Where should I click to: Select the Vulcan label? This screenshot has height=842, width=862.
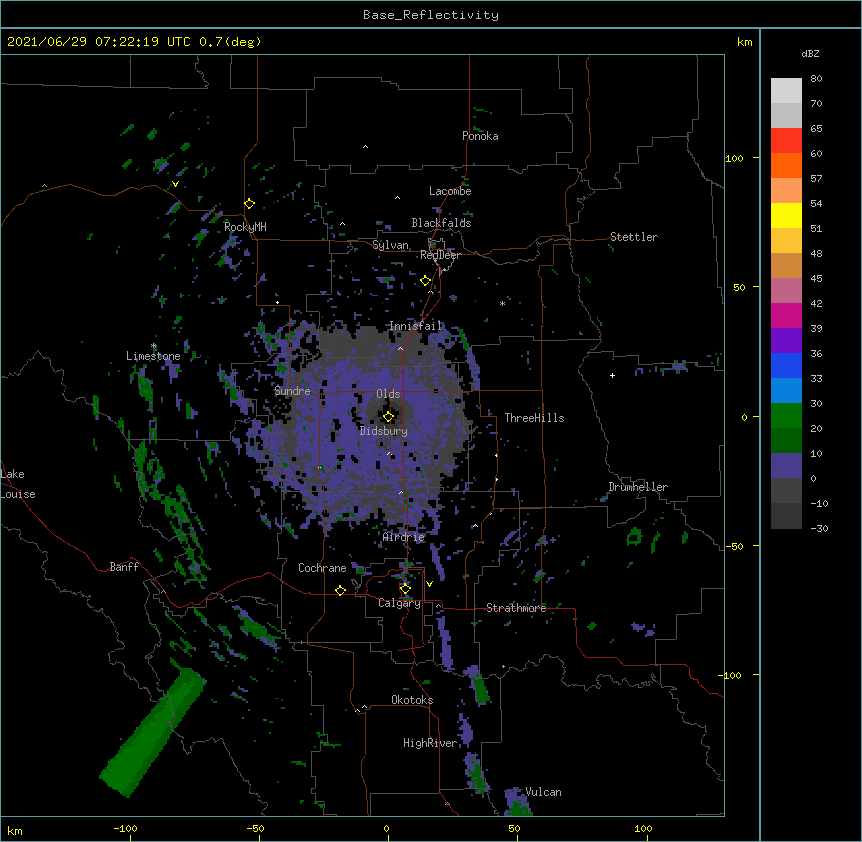pyautogui.click(x=543, y=792)
